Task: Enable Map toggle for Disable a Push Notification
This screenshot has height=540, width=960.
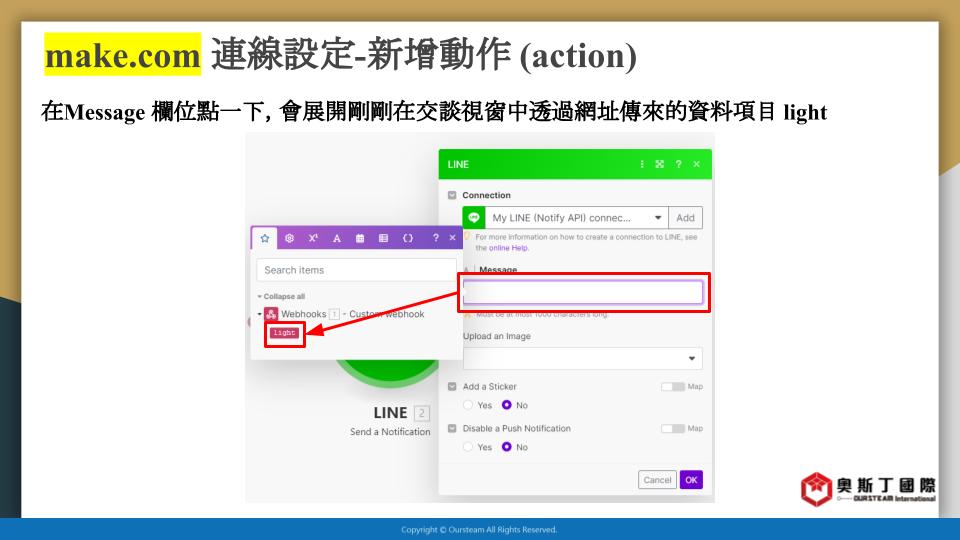Action: tap(672, 429)
